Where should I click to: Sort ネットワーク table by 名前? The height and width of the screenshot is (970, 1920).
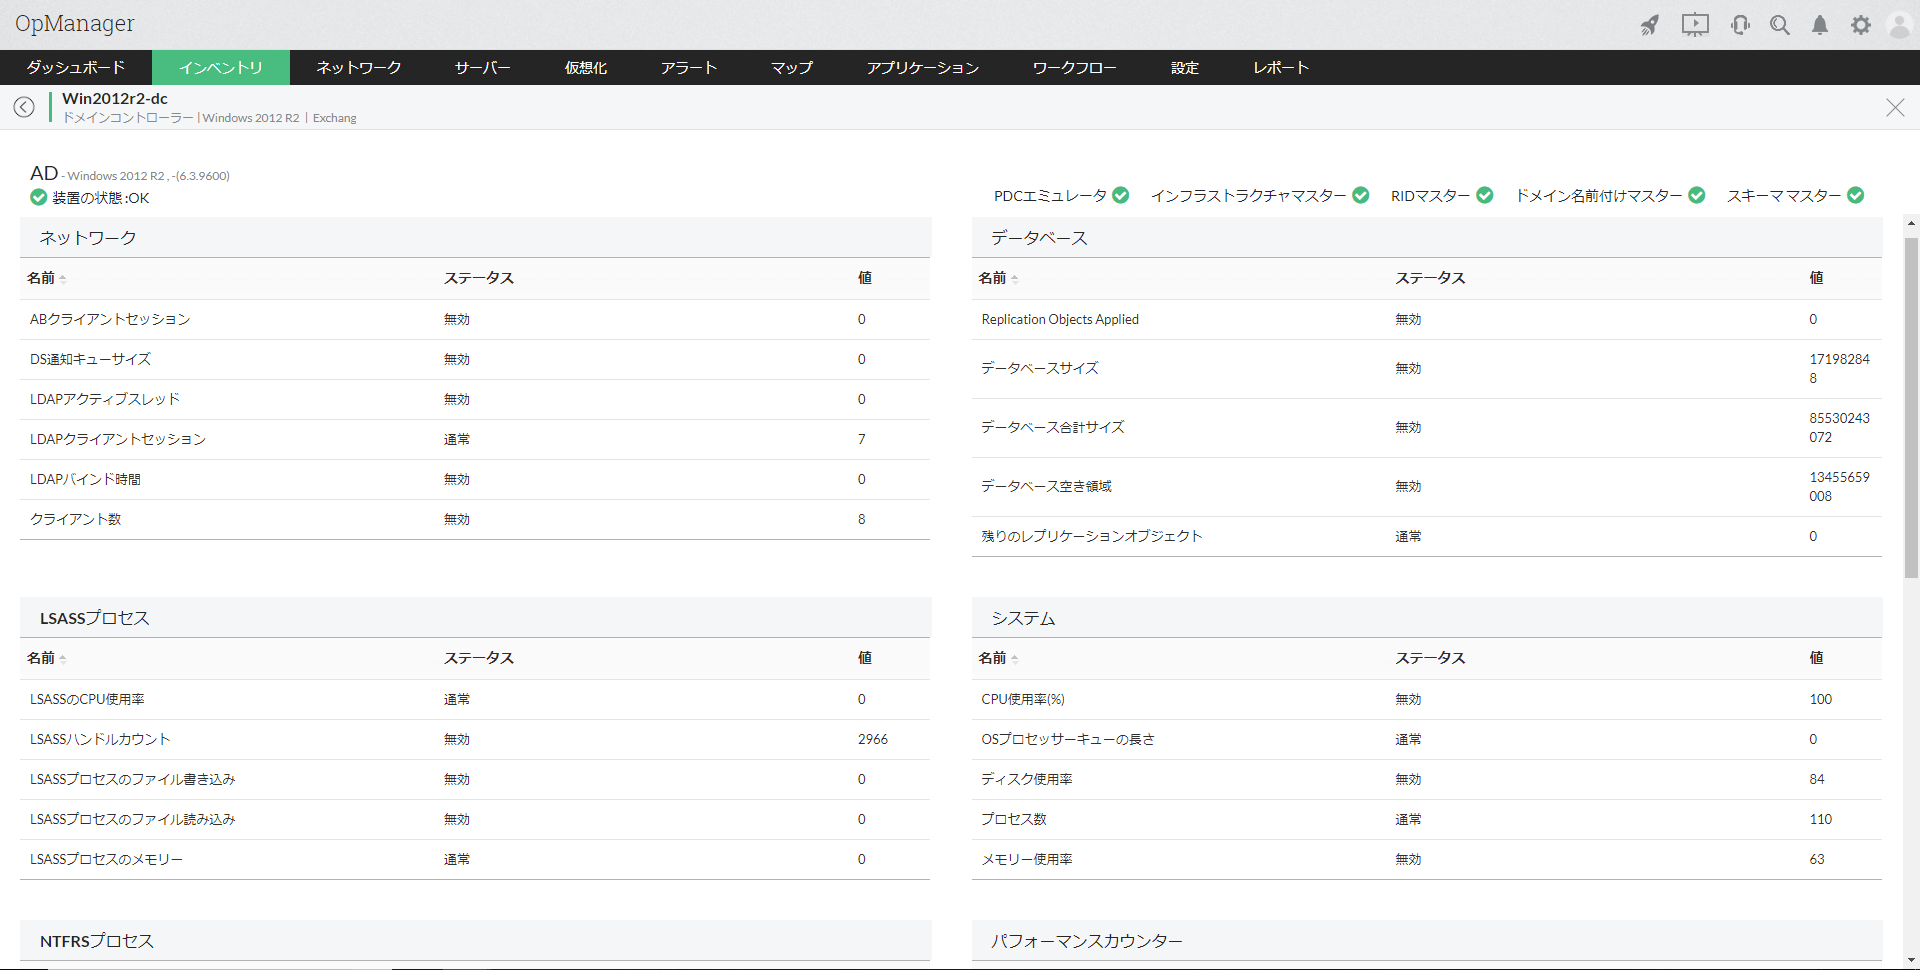[46, 278]
